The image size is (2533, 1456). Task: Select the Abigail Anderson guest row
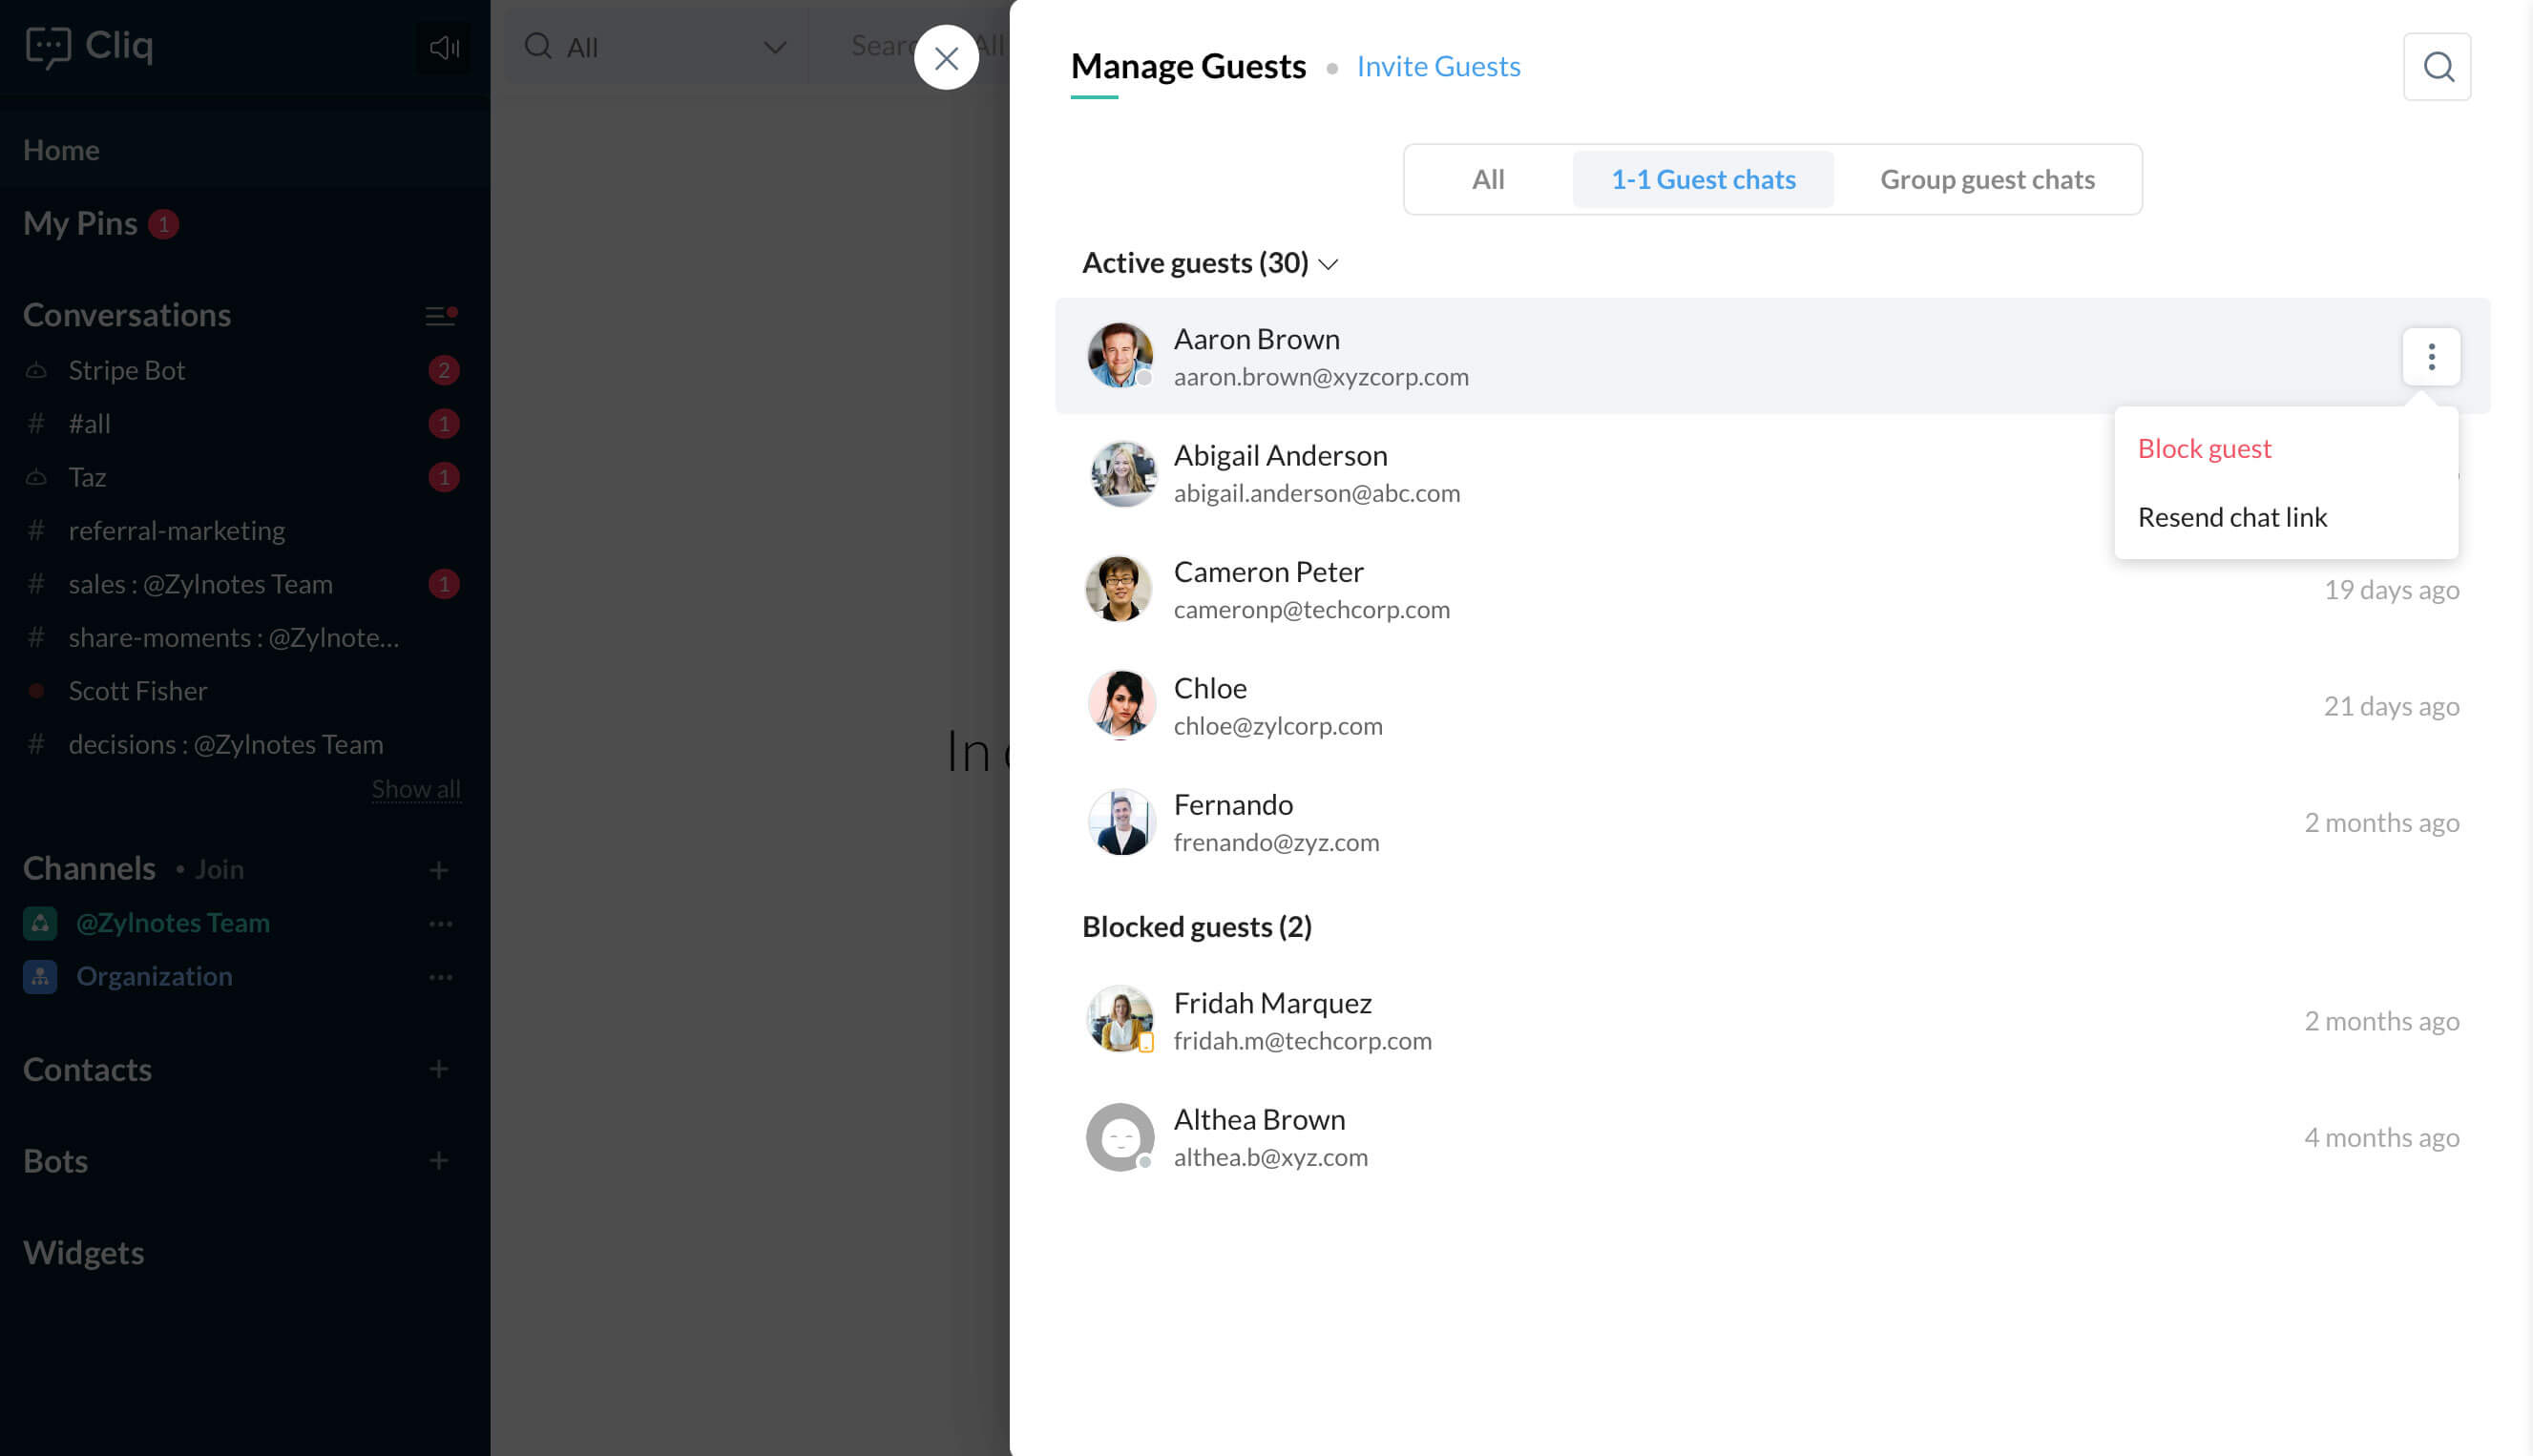click(1772, 473)
